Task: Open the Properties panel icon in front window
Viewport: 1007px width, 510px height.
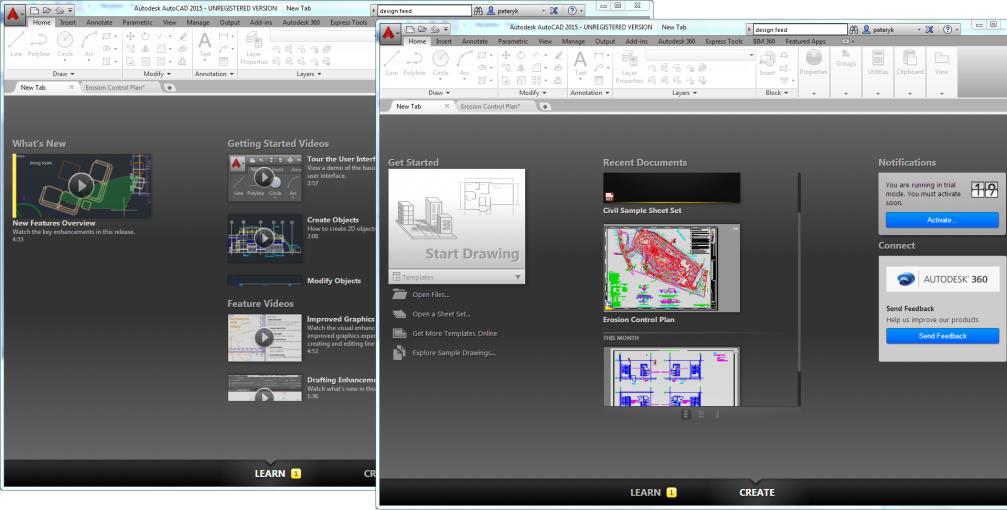Action: pos(814,63)
